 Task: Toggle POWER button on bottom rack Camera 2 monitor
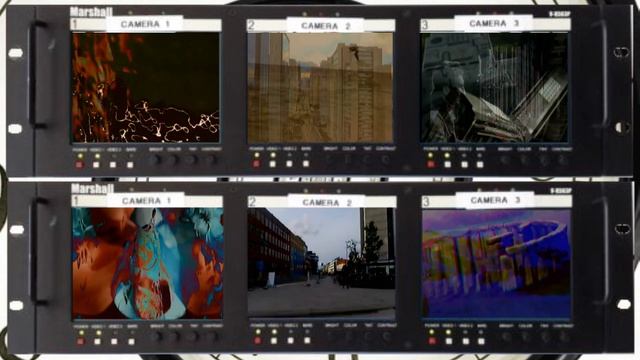click(258, 341)
